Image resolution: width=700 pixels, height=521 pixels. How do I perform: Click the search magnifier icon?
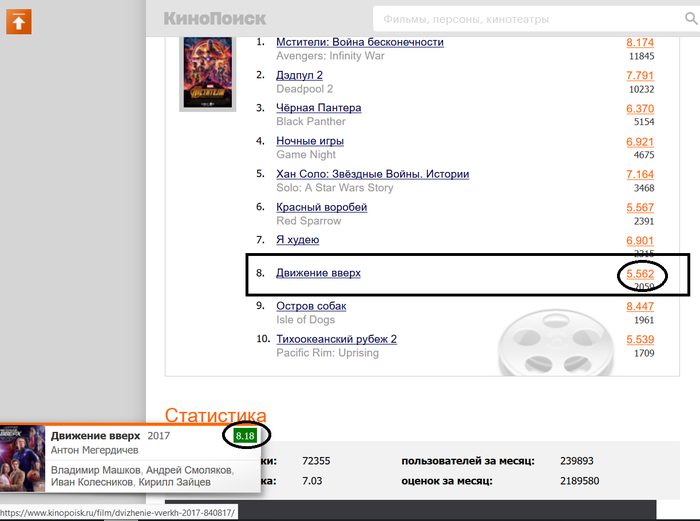point(691,18)
